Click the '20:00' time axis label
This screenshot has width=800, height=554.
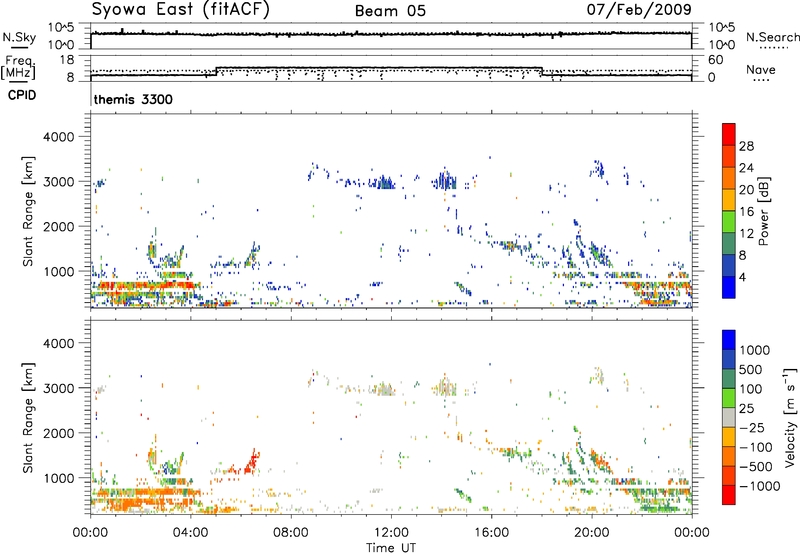pyautogui.click(x=591, y=533)
